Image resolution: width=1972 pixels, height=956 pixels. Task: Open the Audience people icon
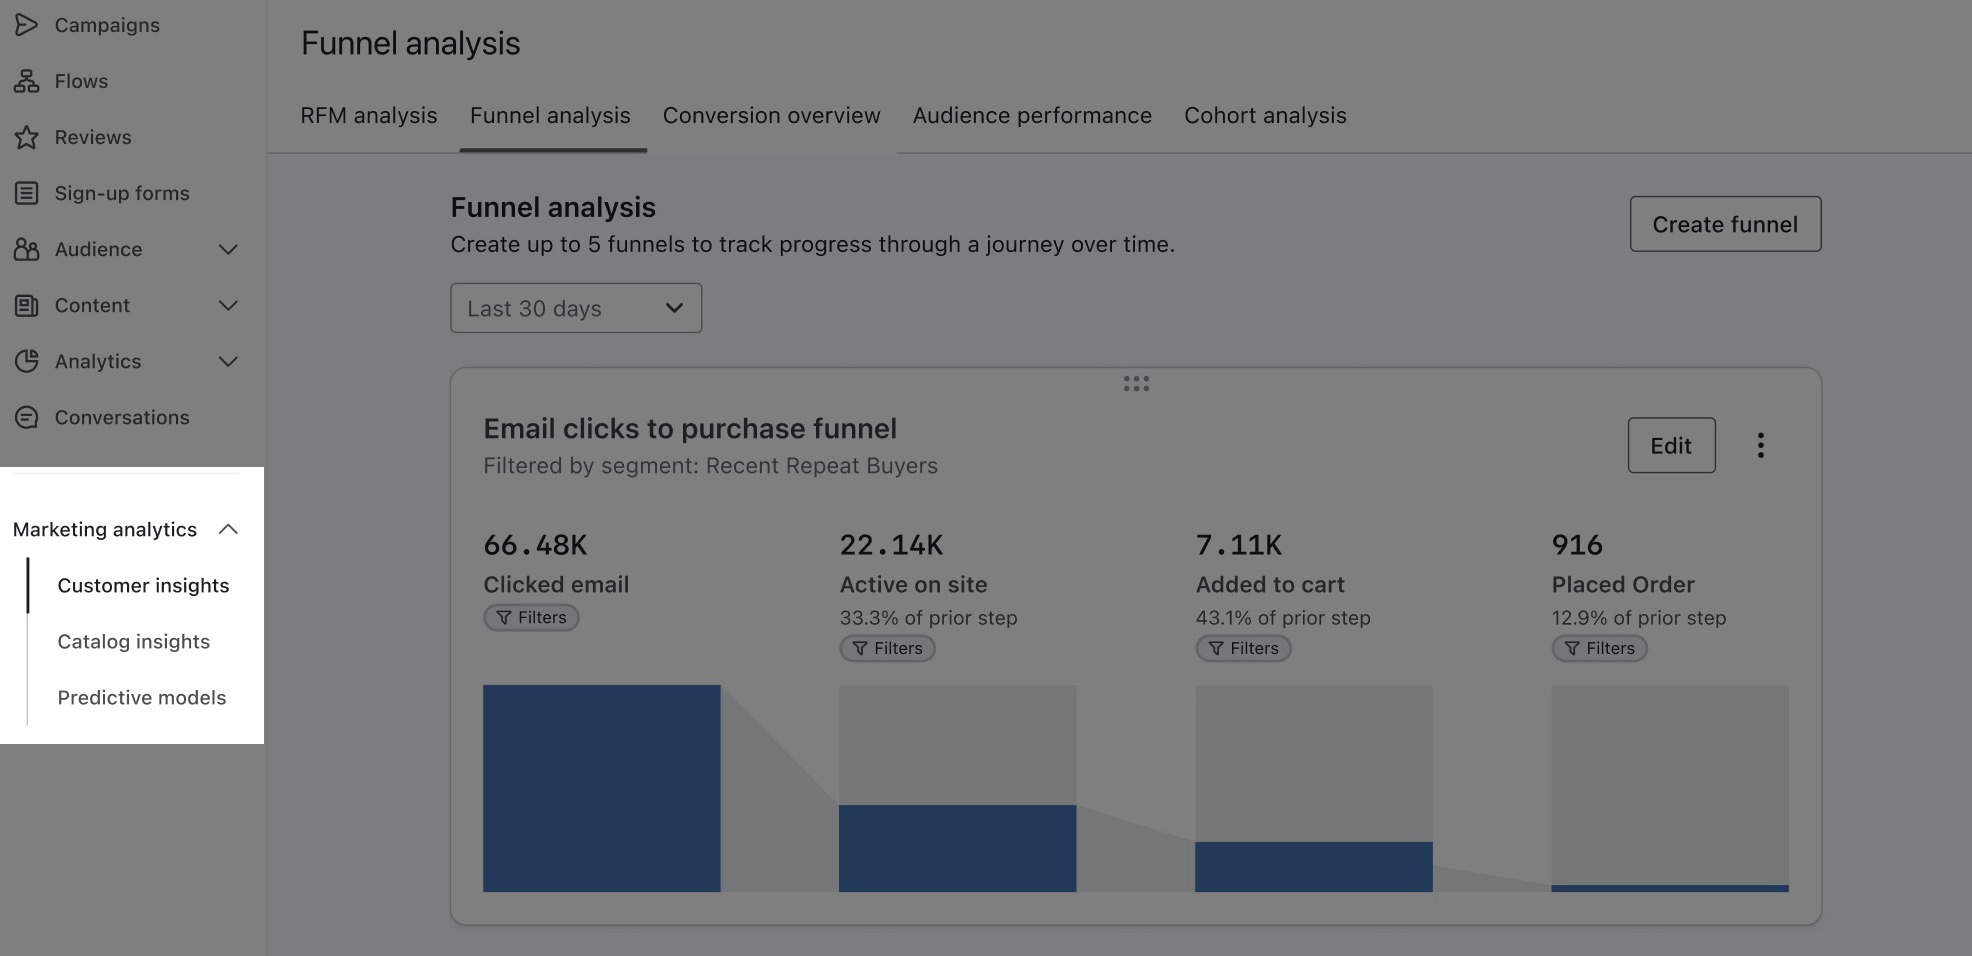(x=27, y=249)
